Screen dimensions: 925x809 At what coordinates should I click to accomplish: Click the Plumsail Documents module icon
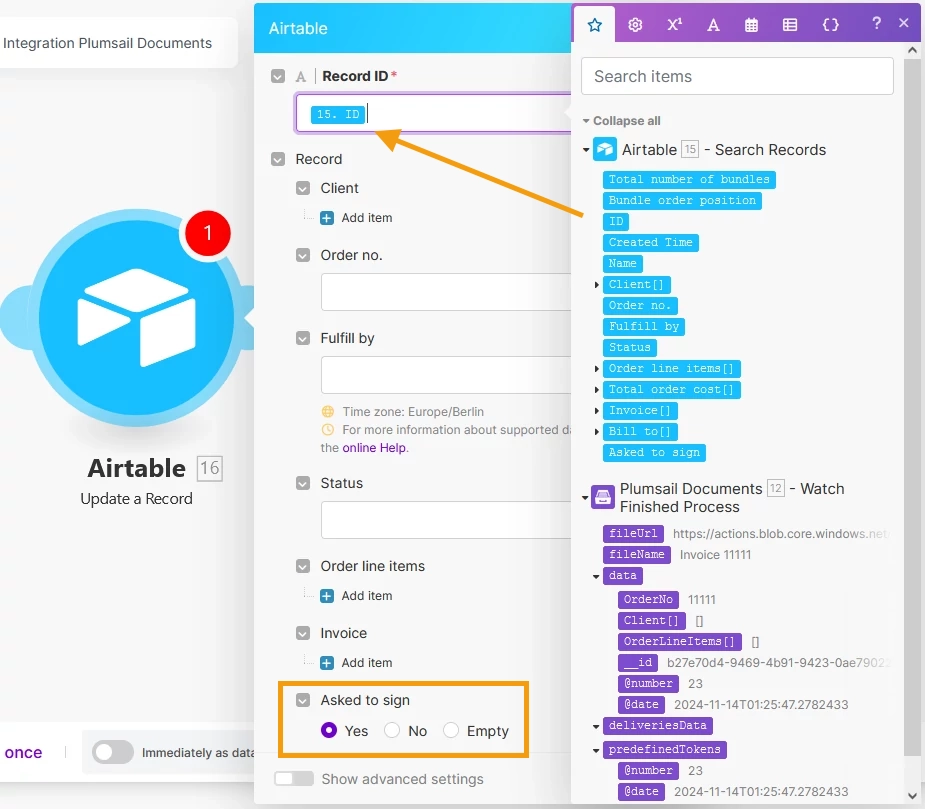[603, 497]
